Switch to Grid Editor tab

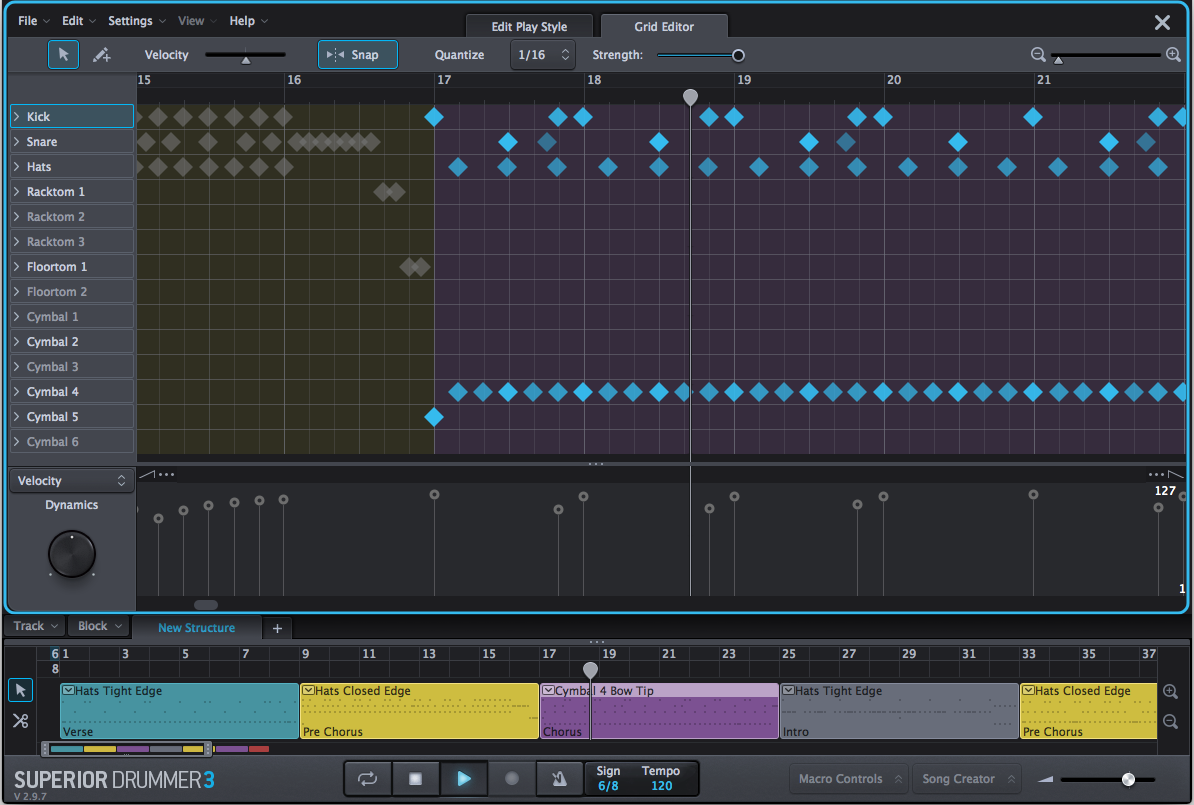(x=664, y=27)
